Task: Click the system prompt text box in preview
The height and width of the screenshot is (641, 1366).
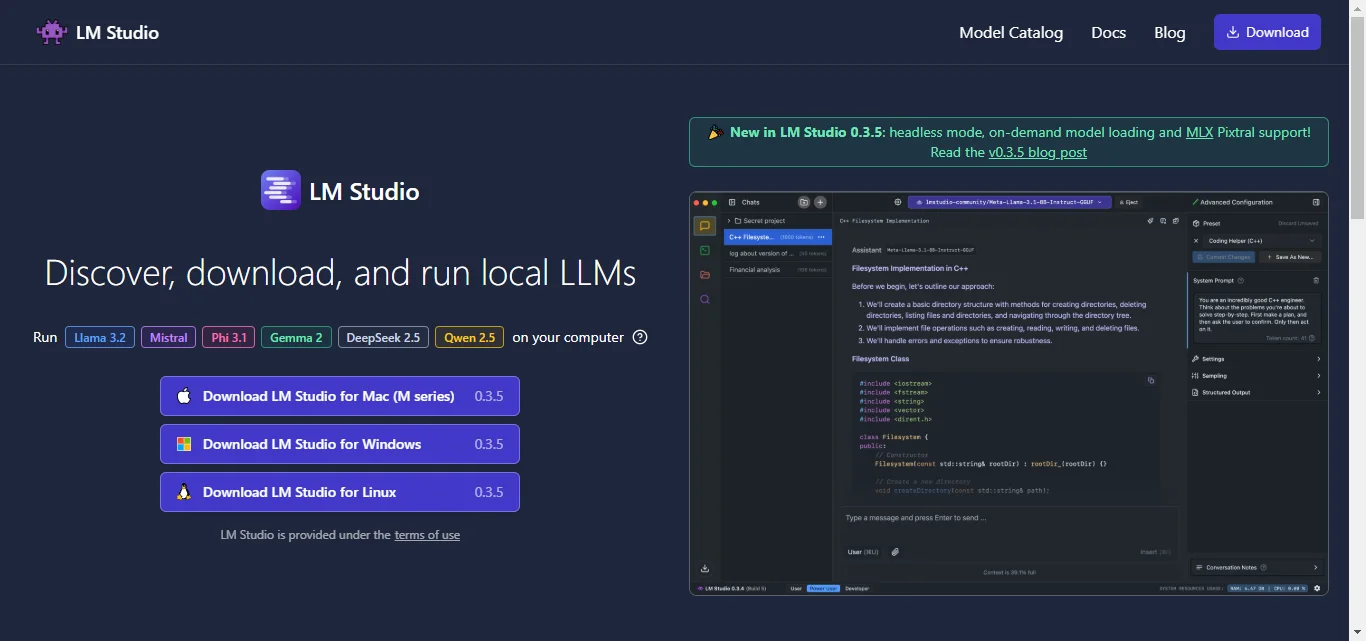Action: tap(1257, 318)
